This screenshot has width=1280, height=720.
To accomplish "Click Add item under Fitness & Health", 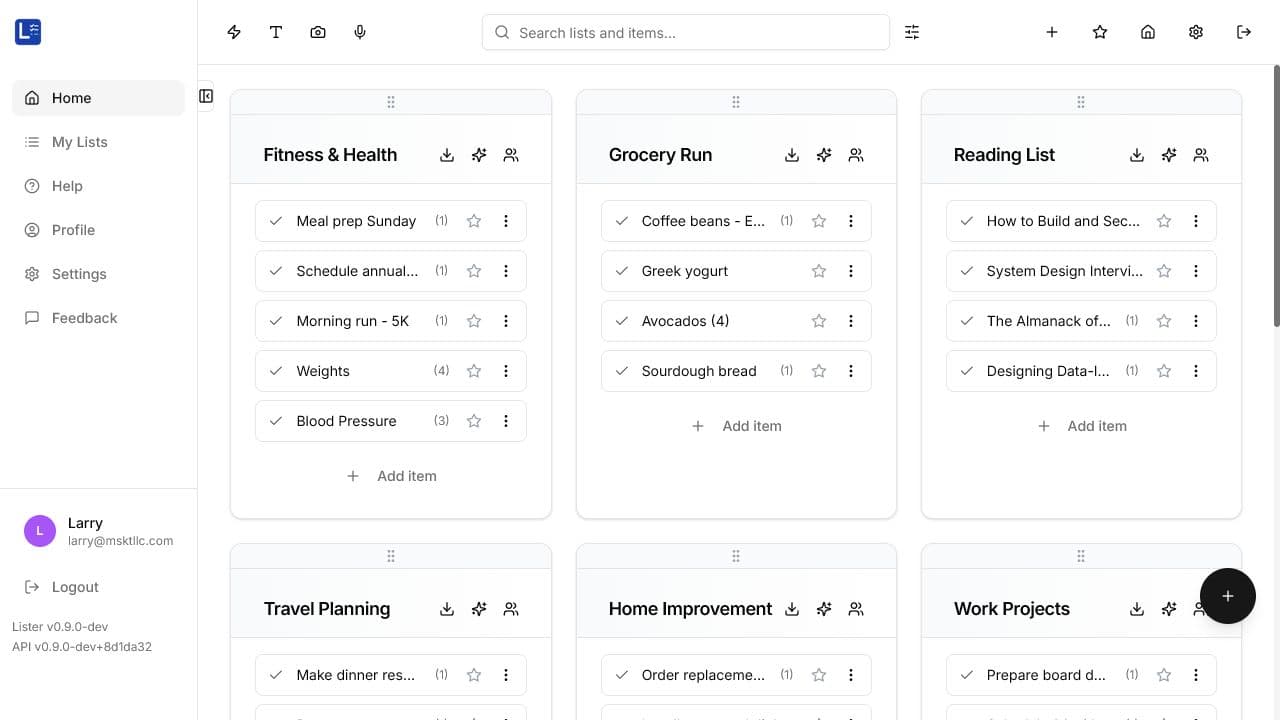I will 391,476.
